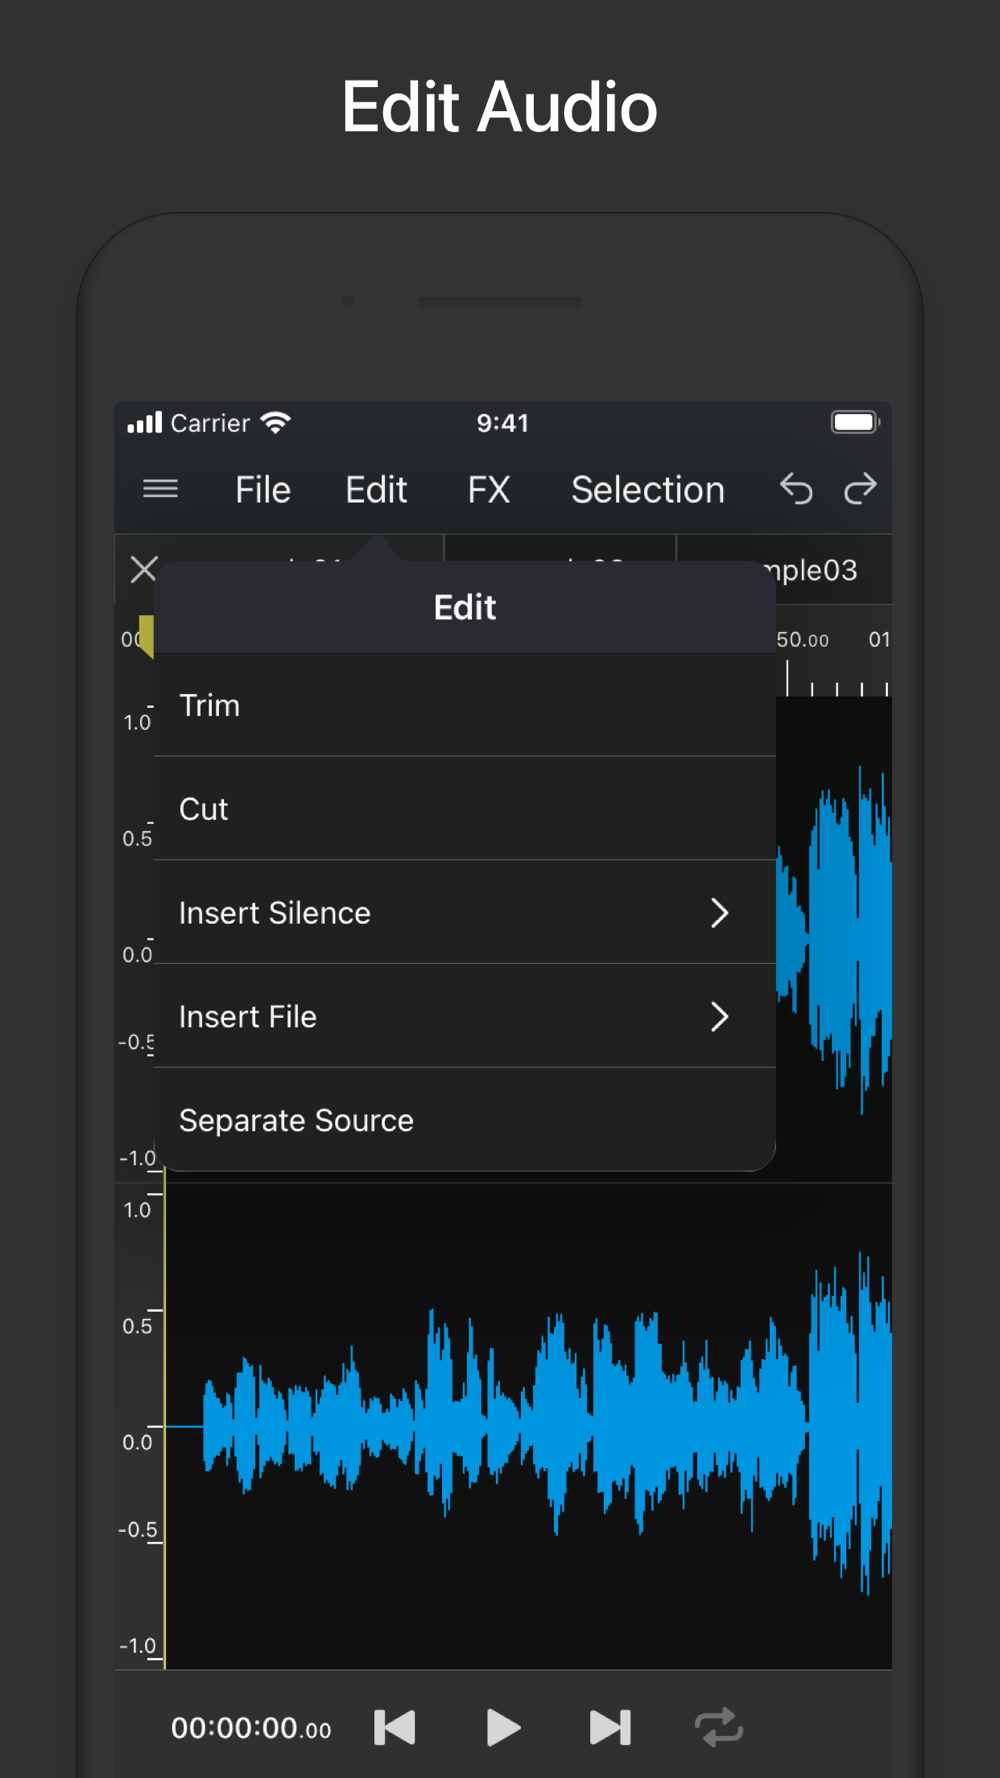1000x1778 pixels.
Task: Open the File menu
Action: (263, 490)
